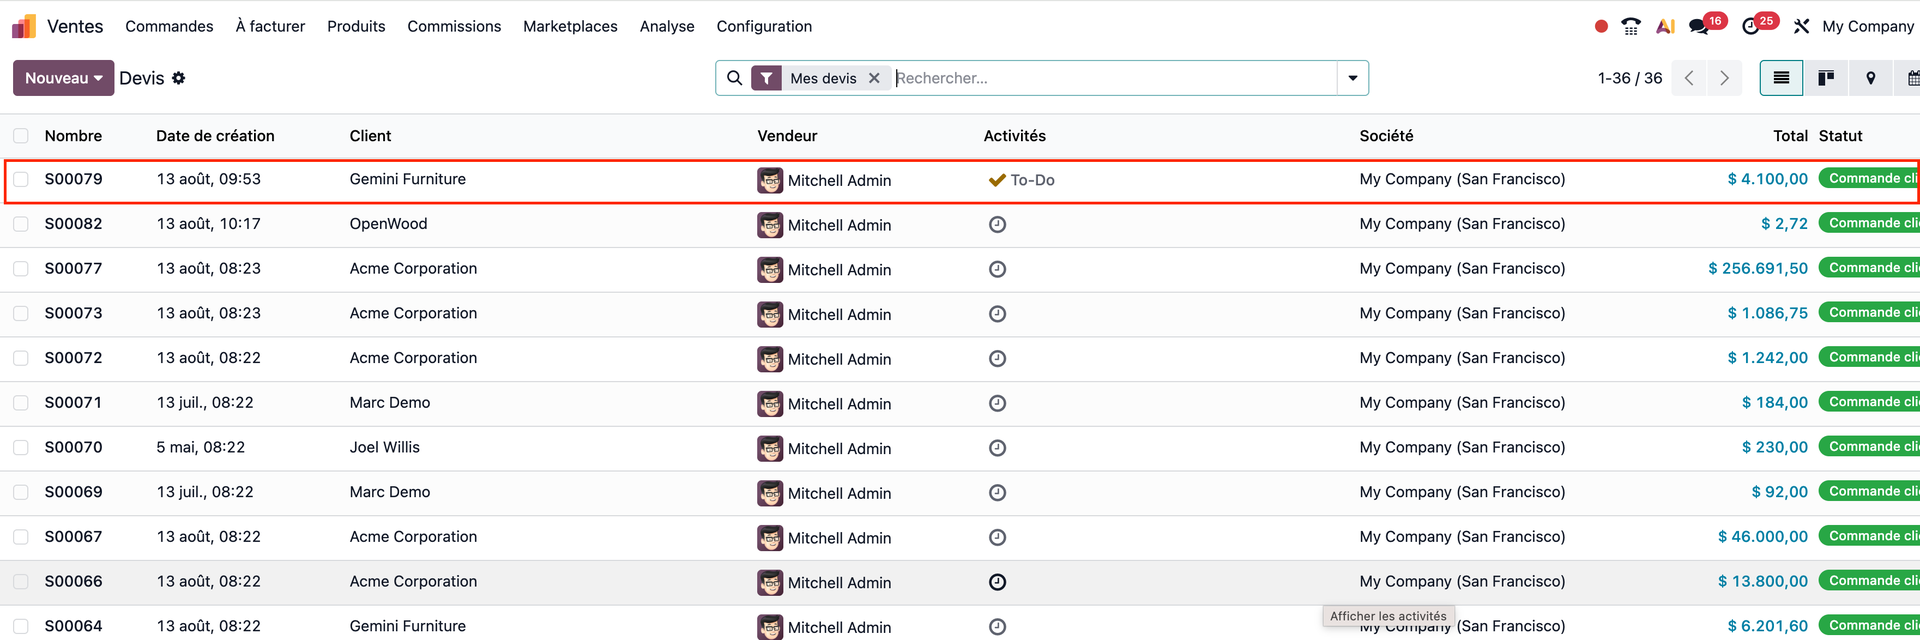Open the Produits menu

356,26
